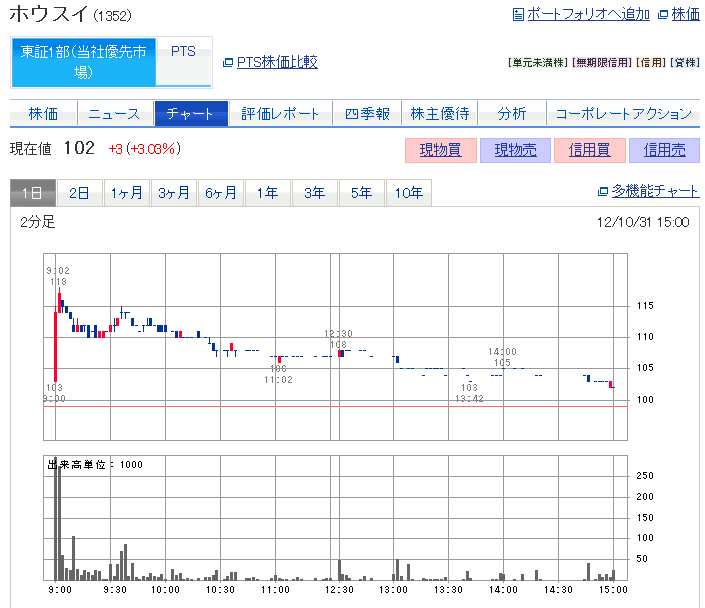
Task: Click the 信用買 button
Action: [589, 150]
